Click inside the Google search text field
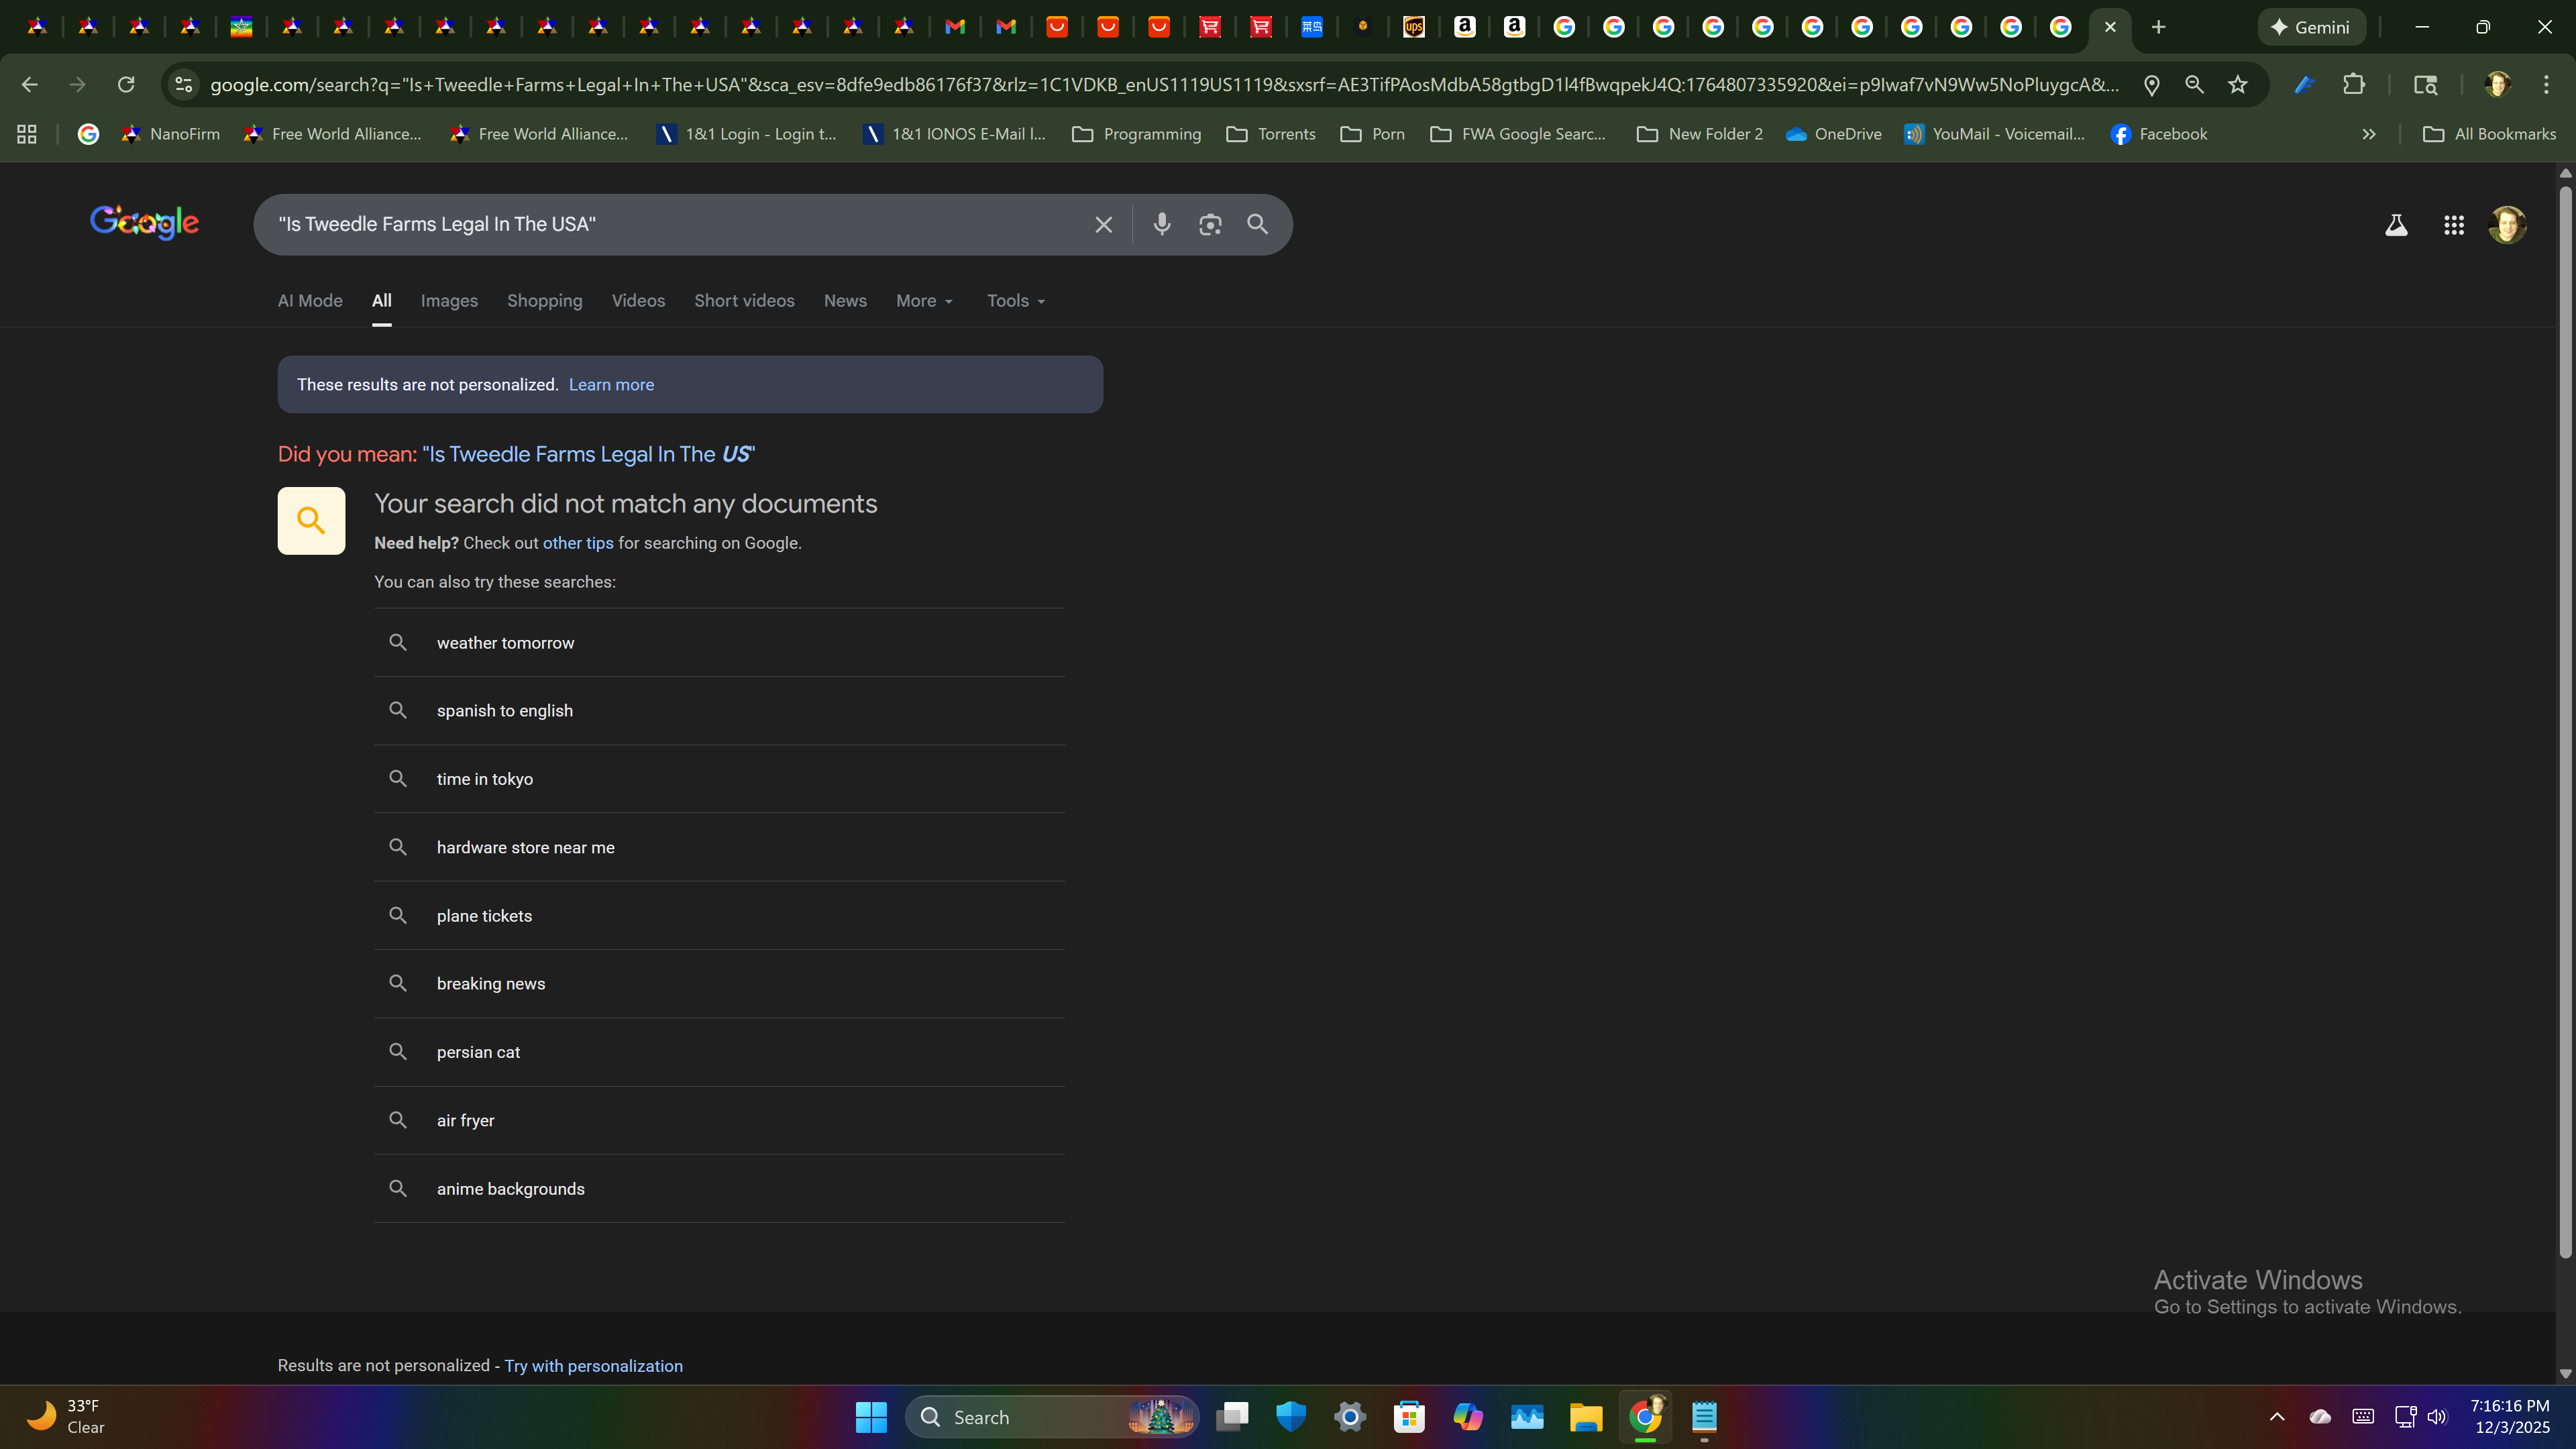This screenshot has height=1449, width=2576. click(680, 224)
